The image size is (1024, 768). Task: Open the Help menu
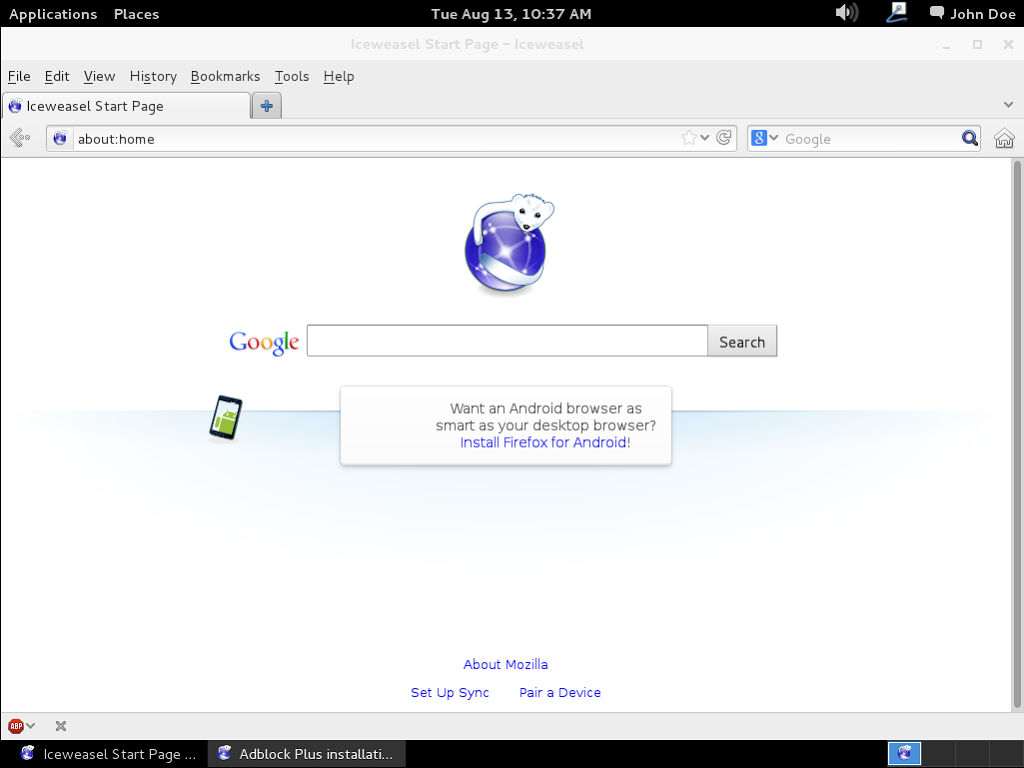[338, 76]
